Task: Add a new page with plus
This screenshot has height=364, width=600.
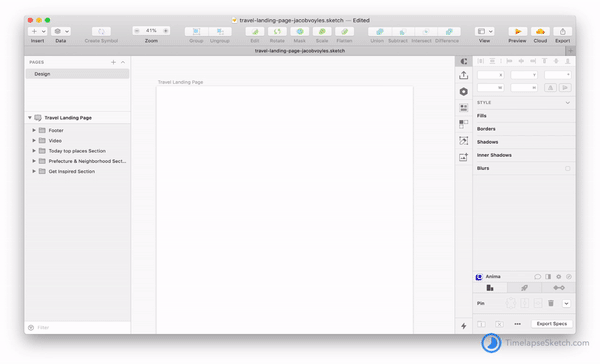Action: [x=113, y=62]
